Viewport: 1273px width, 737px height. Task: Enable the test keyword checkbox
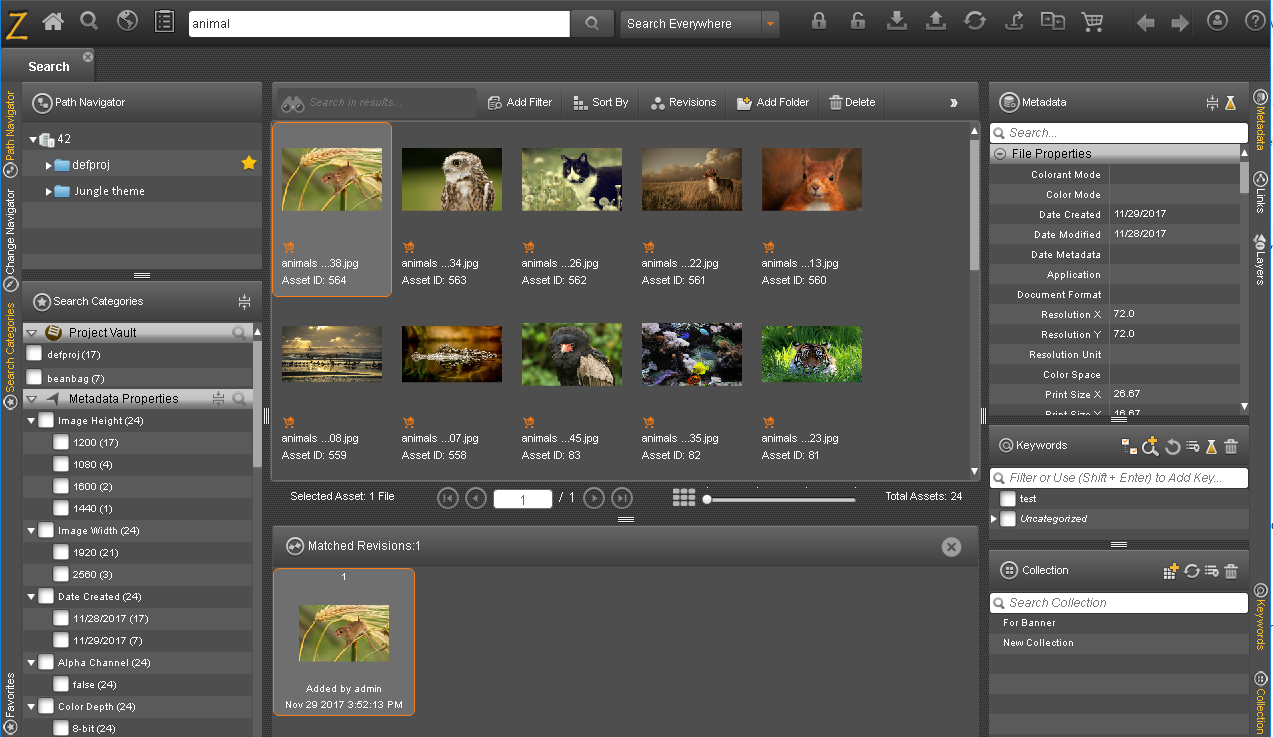tap(1008, 498)
